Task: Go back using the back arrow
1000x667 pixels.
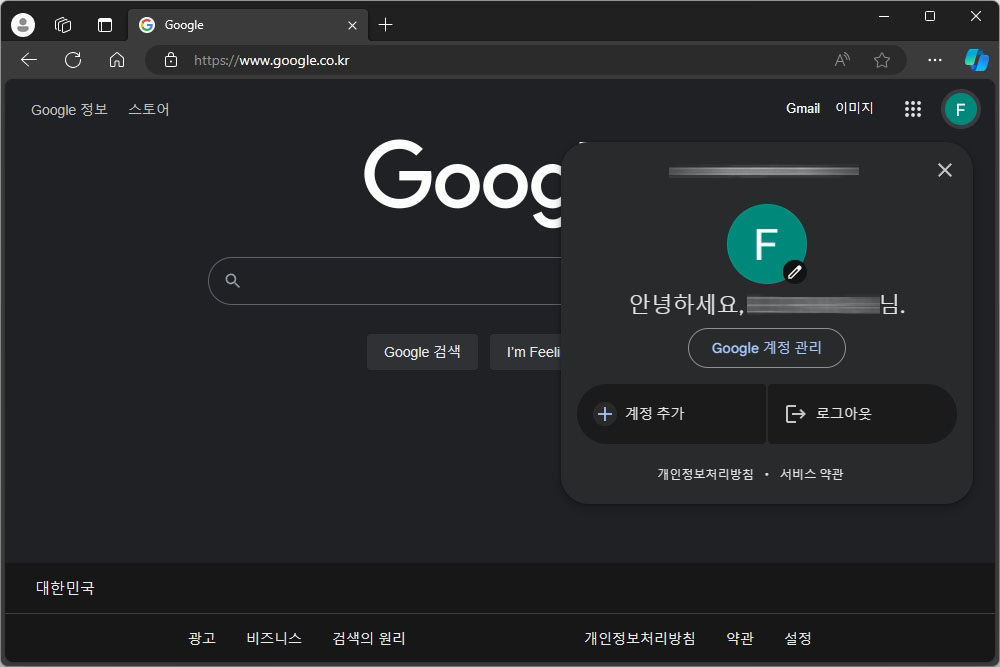Action: point(29,60)
